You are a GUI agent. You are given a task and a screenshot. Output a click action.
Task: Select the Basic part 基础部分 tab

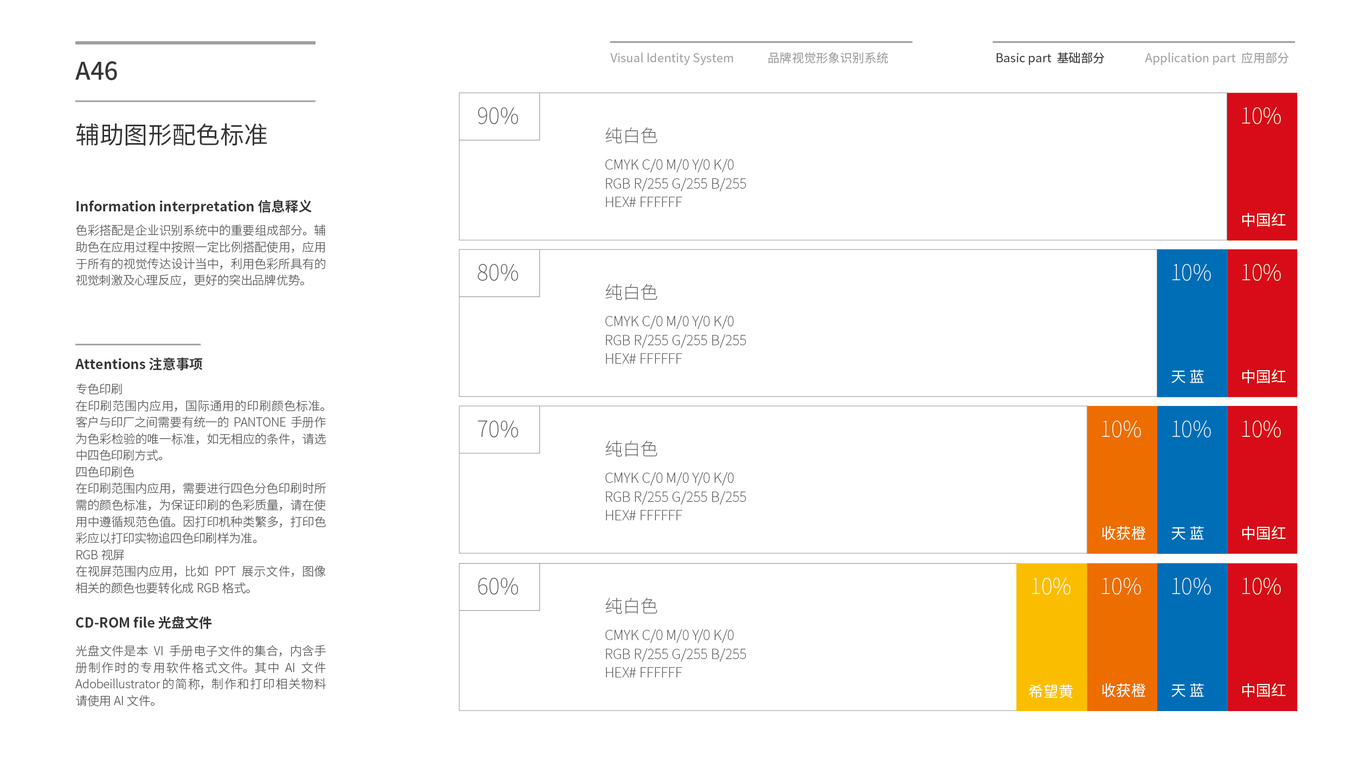1050,58
